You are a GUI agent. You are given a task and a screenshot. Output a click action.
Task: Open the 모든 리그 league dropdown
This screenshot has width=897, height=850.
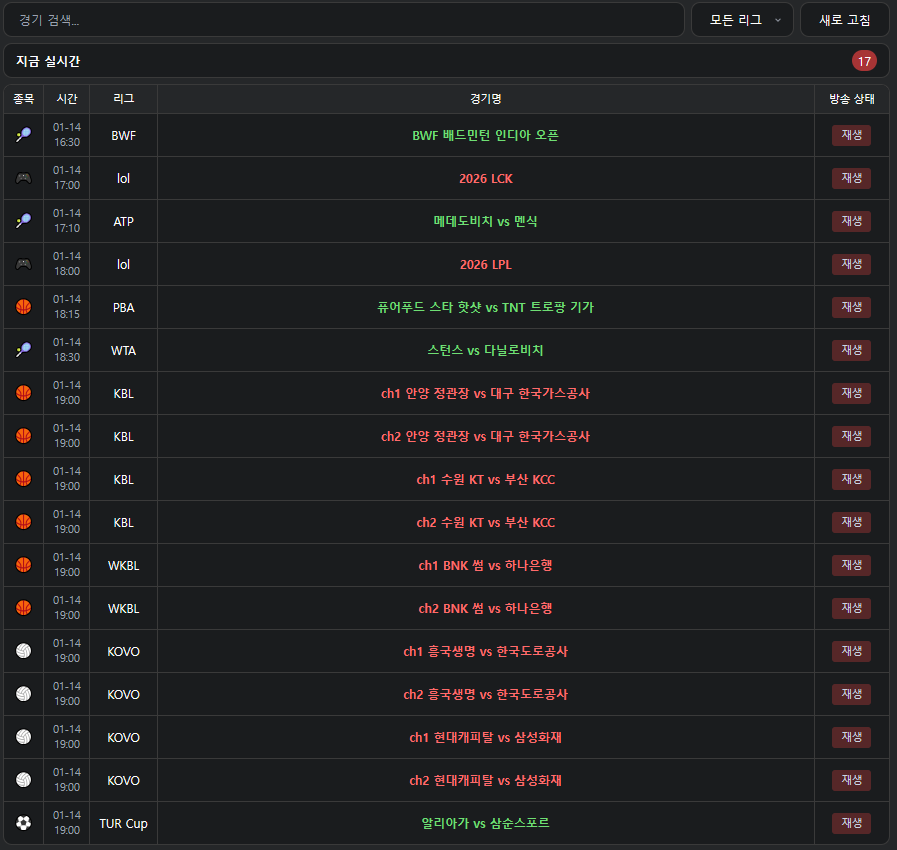pyautogui.click(x=742, y=20)
